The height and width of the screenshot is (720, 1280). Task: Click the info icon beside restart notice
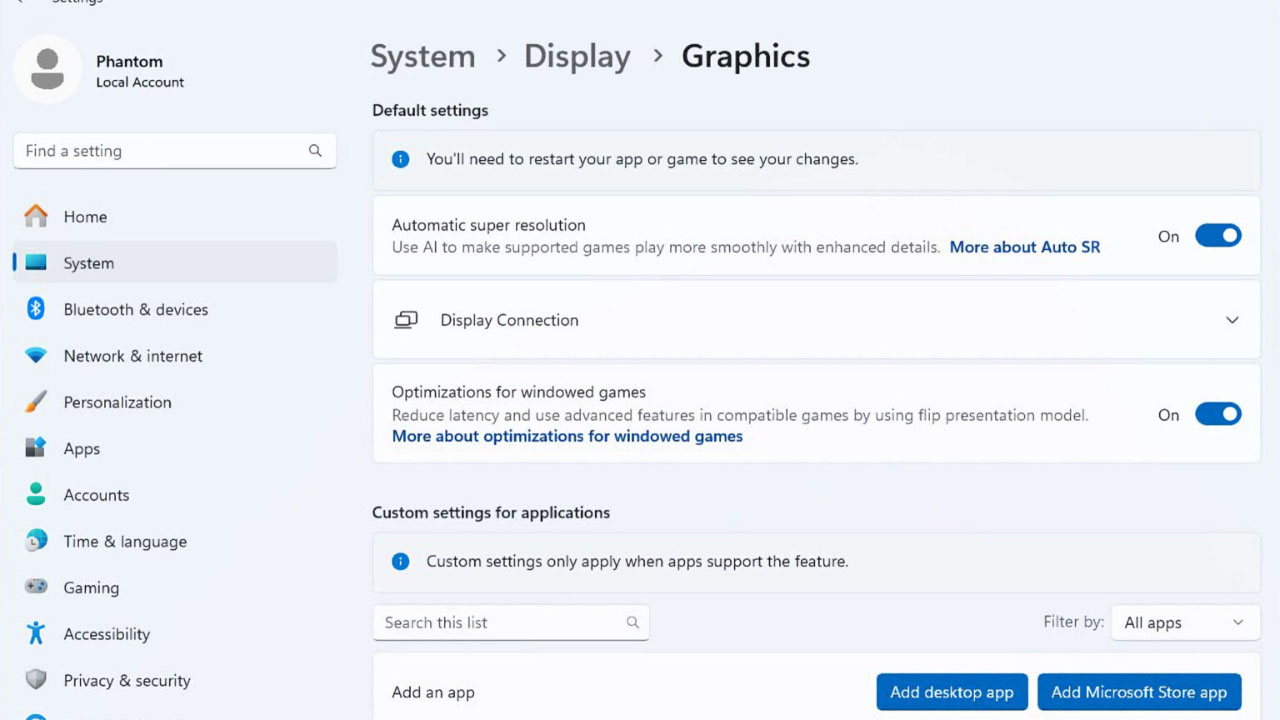(401, 159)
